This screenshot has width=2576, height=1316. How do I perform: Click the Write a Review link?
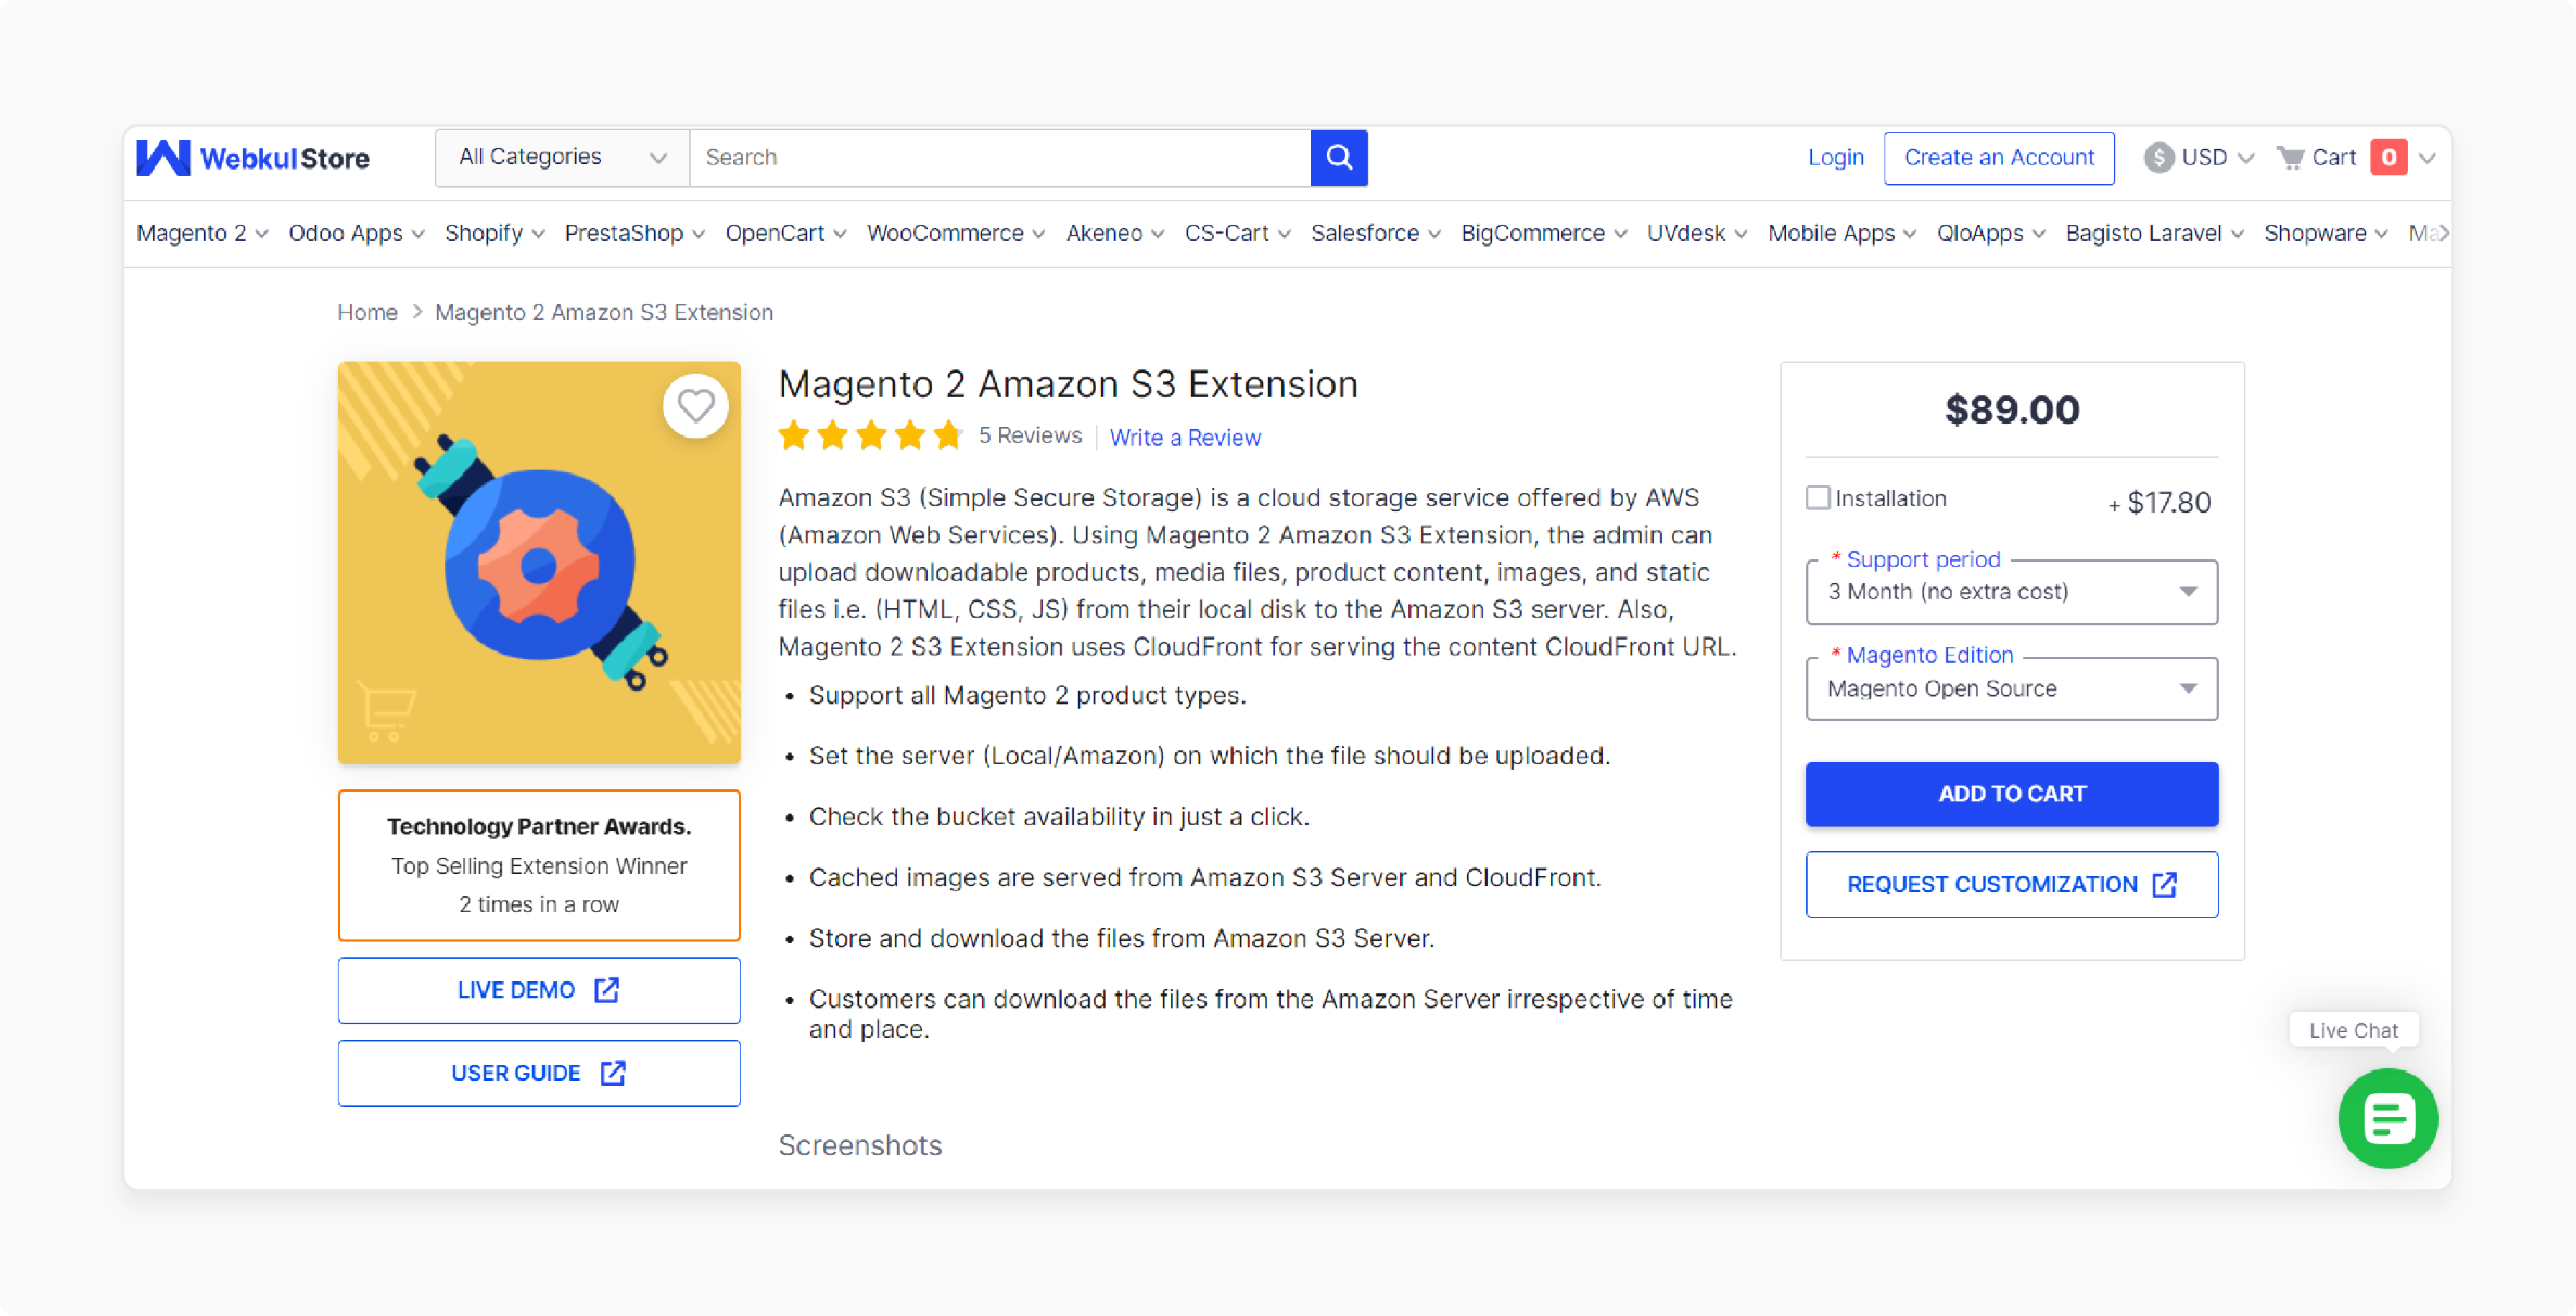(1185, 437)
